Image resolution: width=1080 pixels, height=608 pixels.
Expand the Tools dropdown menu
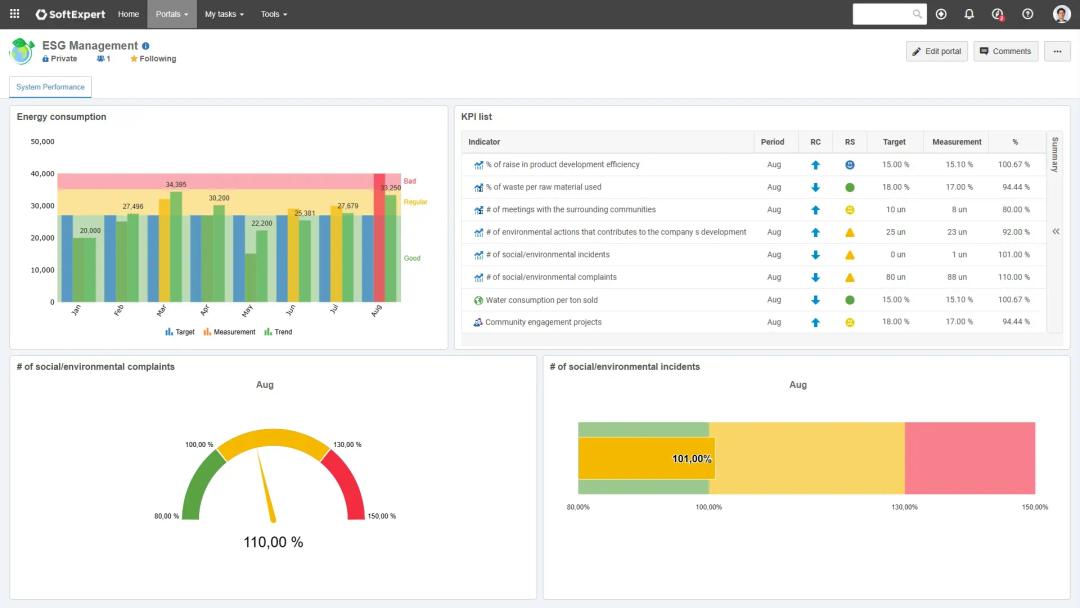coord(274,14)
